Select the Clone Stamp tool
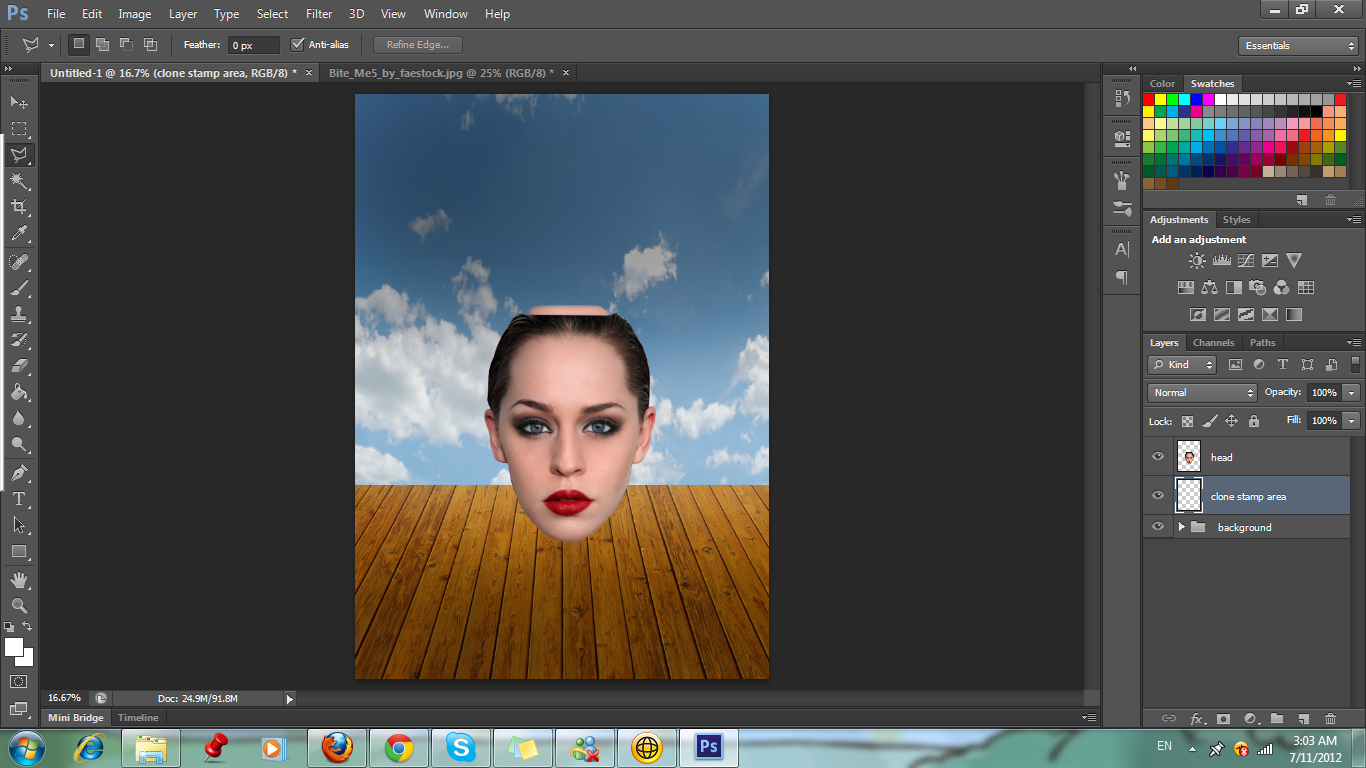The image size is (1366, 768). (20, 313)
